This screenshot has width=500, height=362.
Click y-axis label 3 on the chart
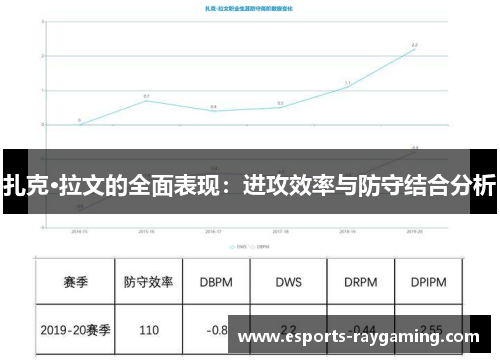(42, 22)
